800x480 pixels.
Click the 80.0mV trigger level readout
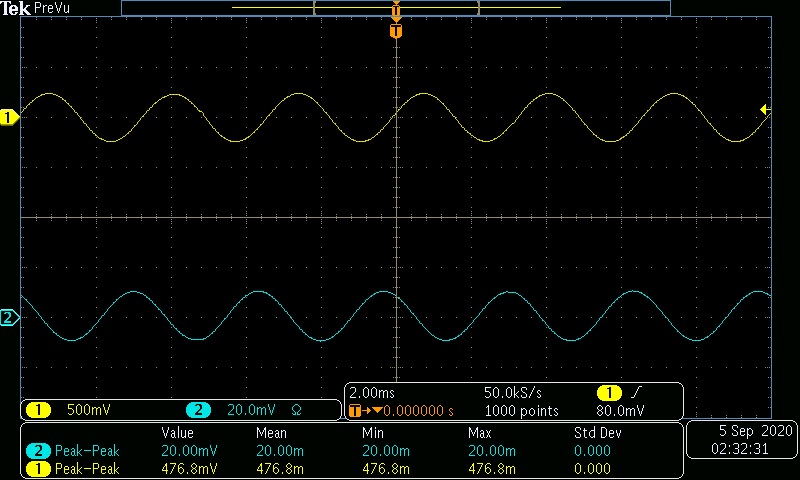coord(620,411)
